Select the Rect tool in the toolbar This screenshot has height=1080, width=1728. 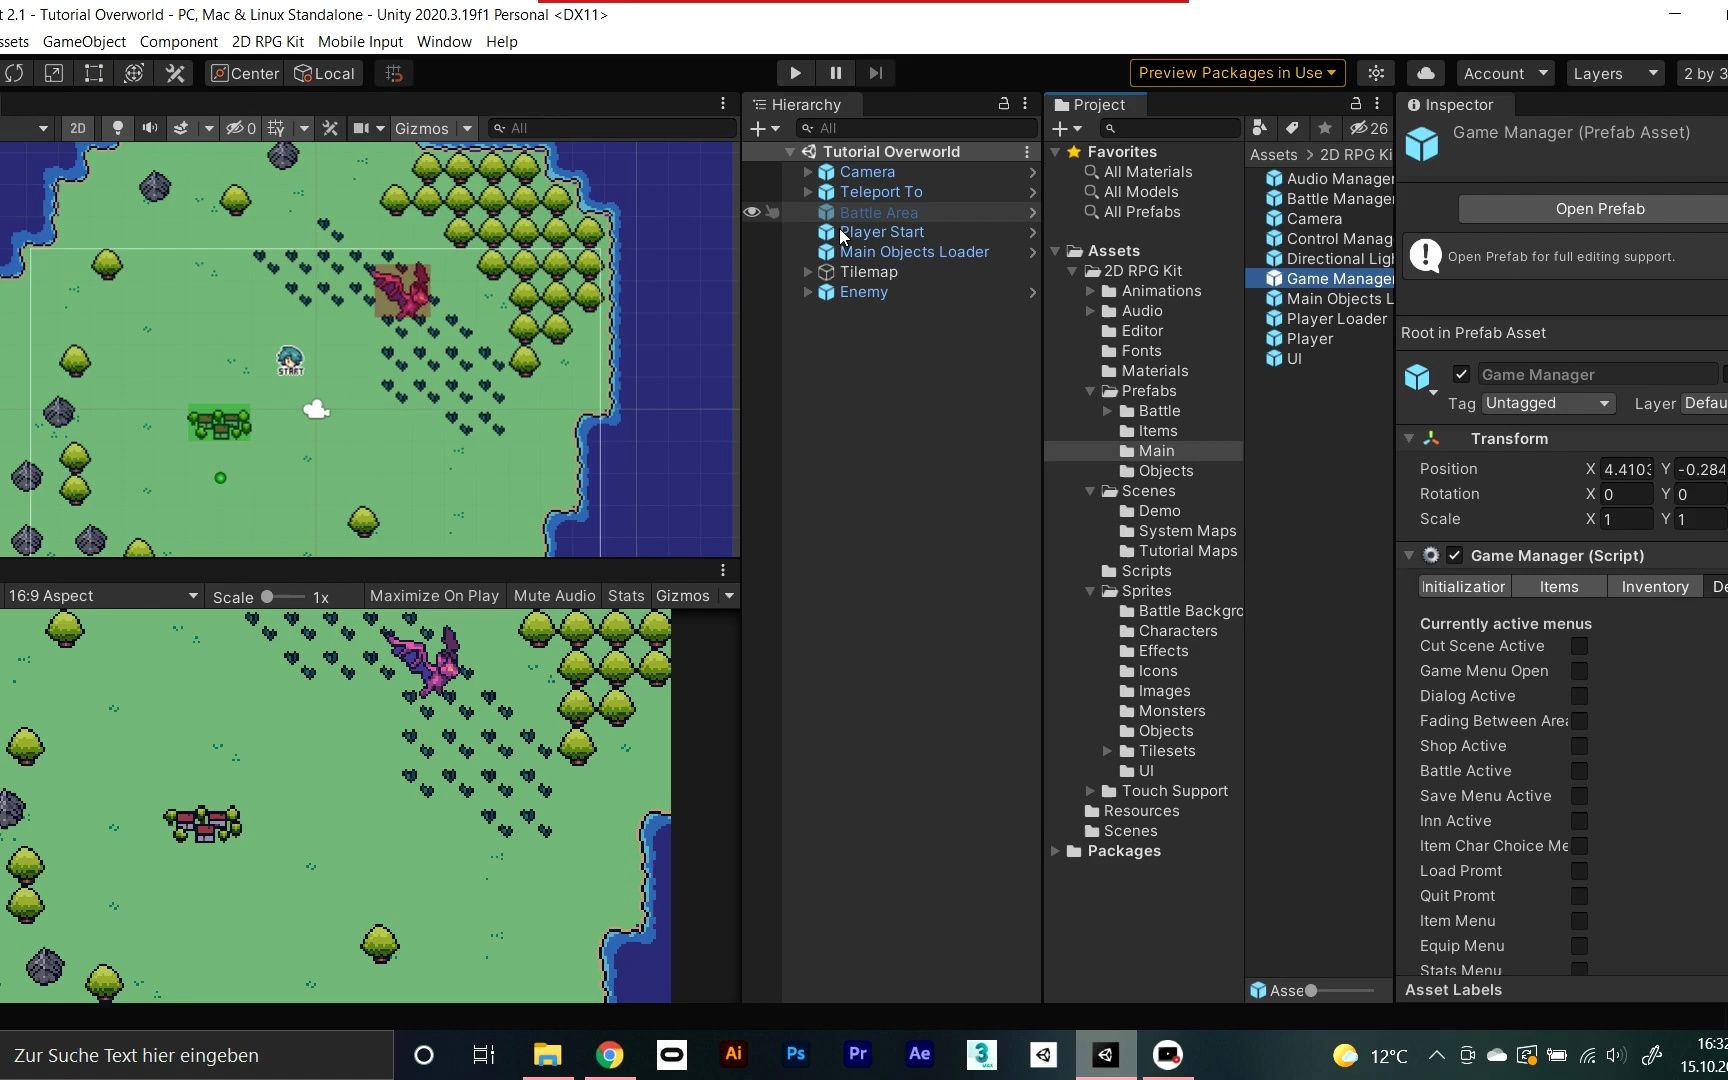point(93,73)
